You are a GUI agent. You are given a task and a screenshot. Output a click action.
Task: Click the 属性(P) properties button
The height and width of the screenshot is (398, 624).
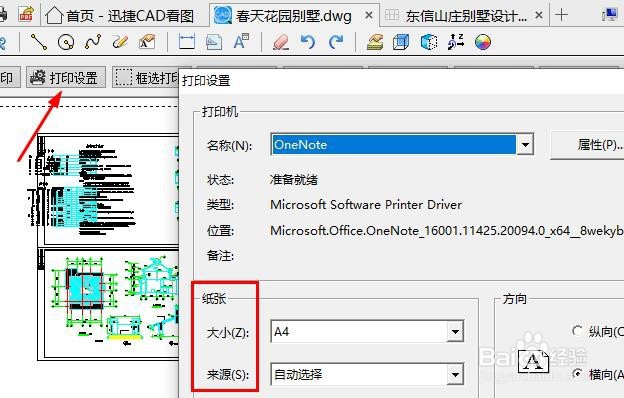[x=587, y=145]
